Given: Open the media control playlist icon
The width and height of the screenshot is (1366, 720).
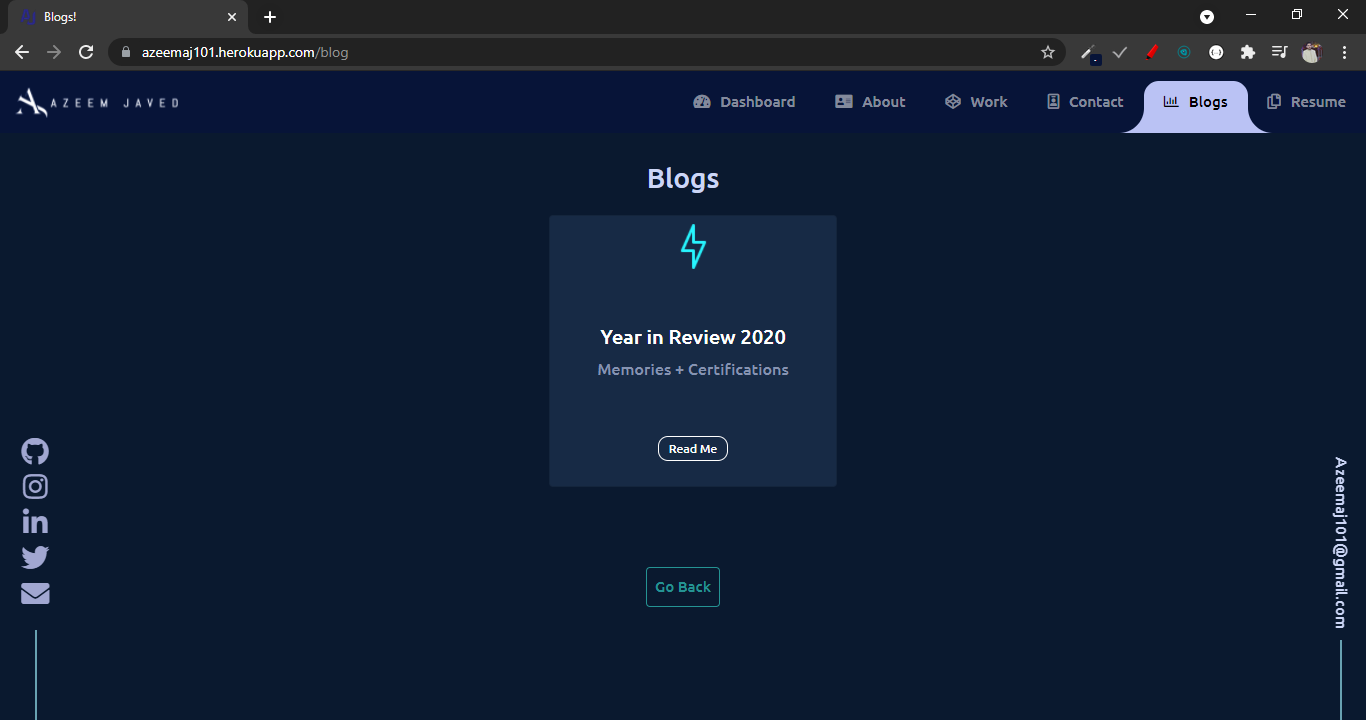Looking at the screenshot, I should (1280, 52).
